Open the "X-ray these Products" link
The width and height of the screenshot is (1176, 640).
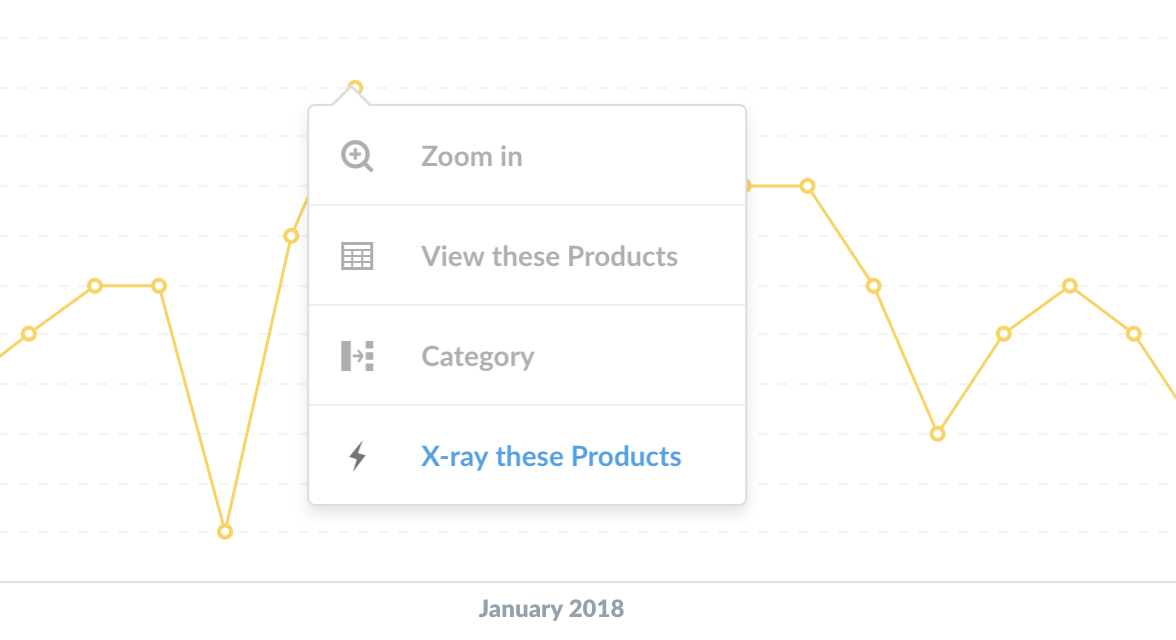pos(551,456)
